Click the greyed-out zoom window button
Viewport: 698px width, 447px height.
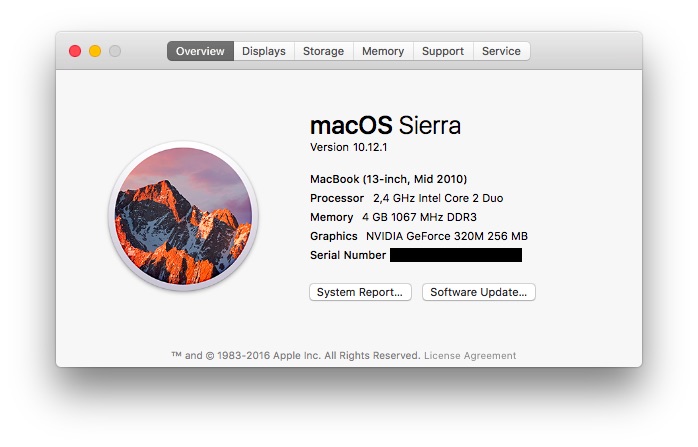[115, 51]
